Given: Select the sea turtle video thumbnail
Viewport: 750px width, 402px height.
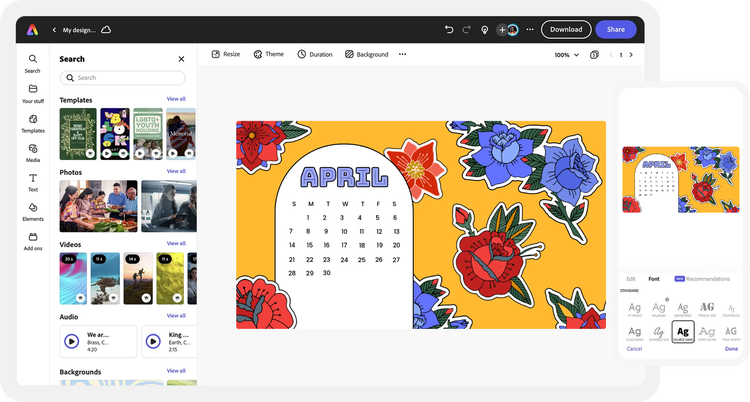Looking at the screenshot, I should click(x=105, y=279).
